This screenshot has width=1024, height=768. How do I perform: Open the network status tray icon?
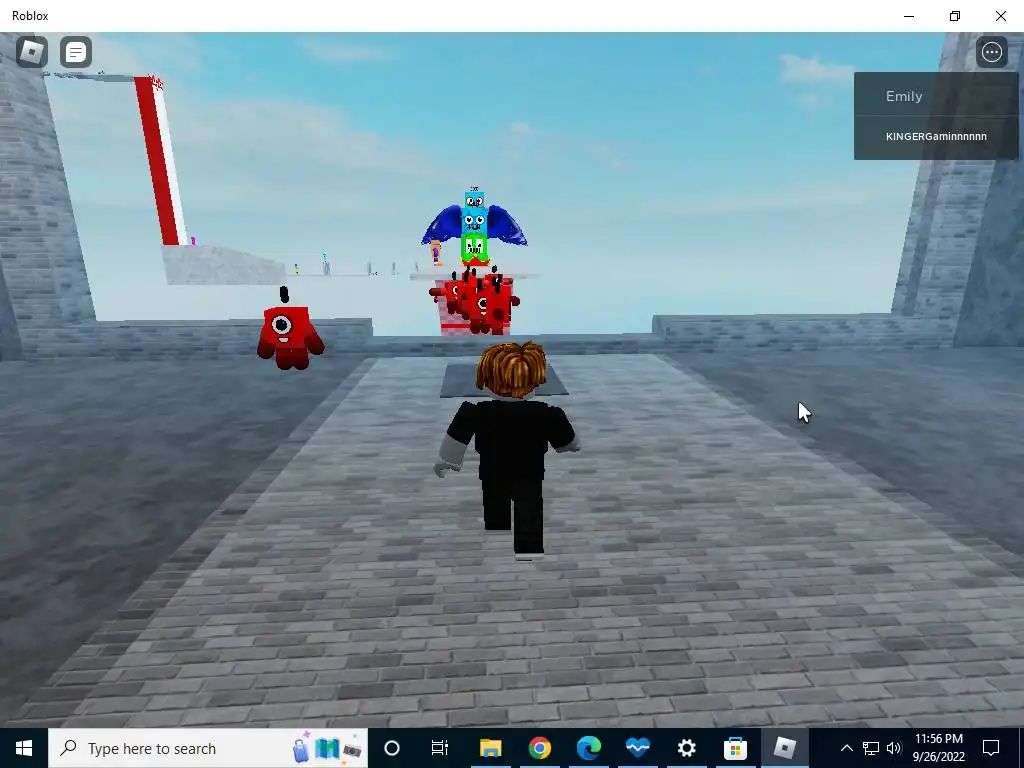pos(871,748)
